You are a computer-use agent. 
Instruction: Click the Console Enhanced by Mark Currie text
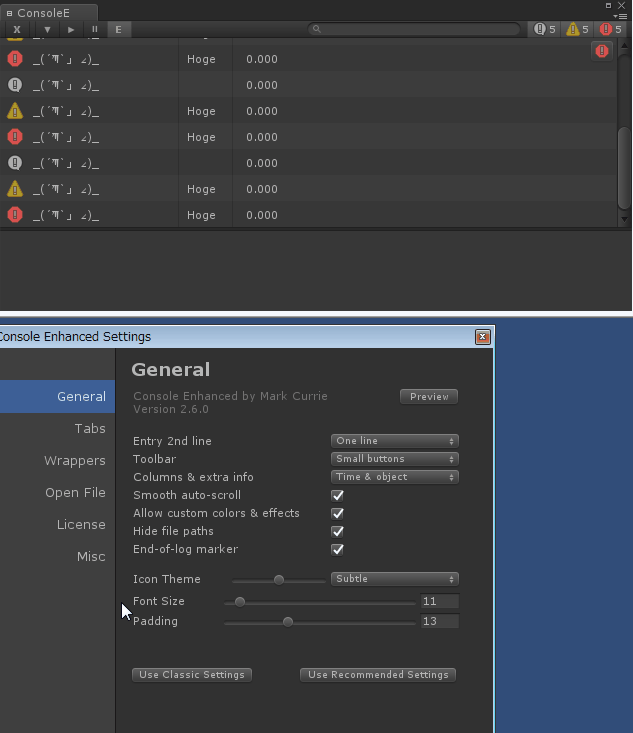click(230, 396)
